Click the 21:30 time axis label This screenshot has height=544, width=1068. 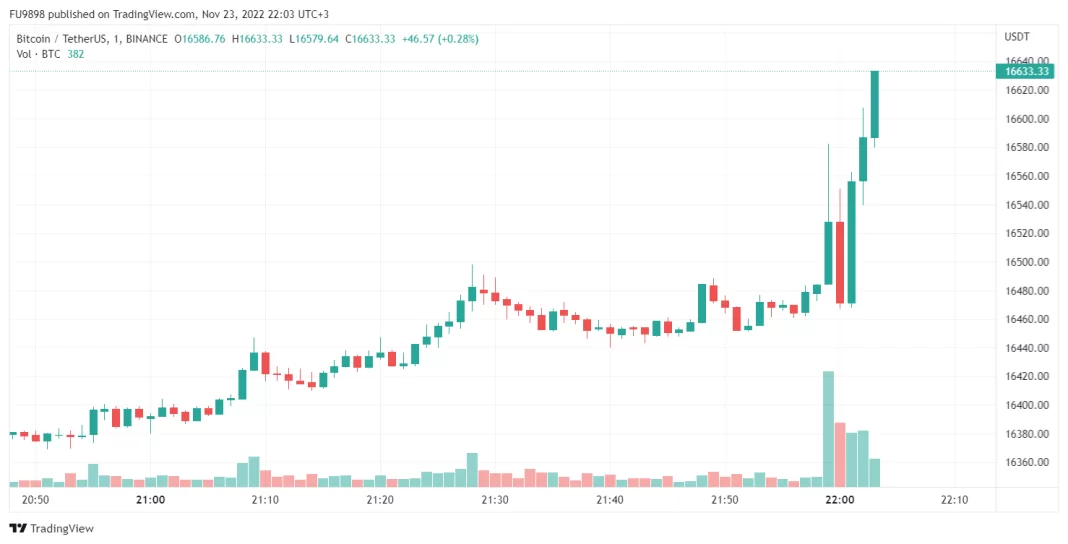click(x=494, y=500)
